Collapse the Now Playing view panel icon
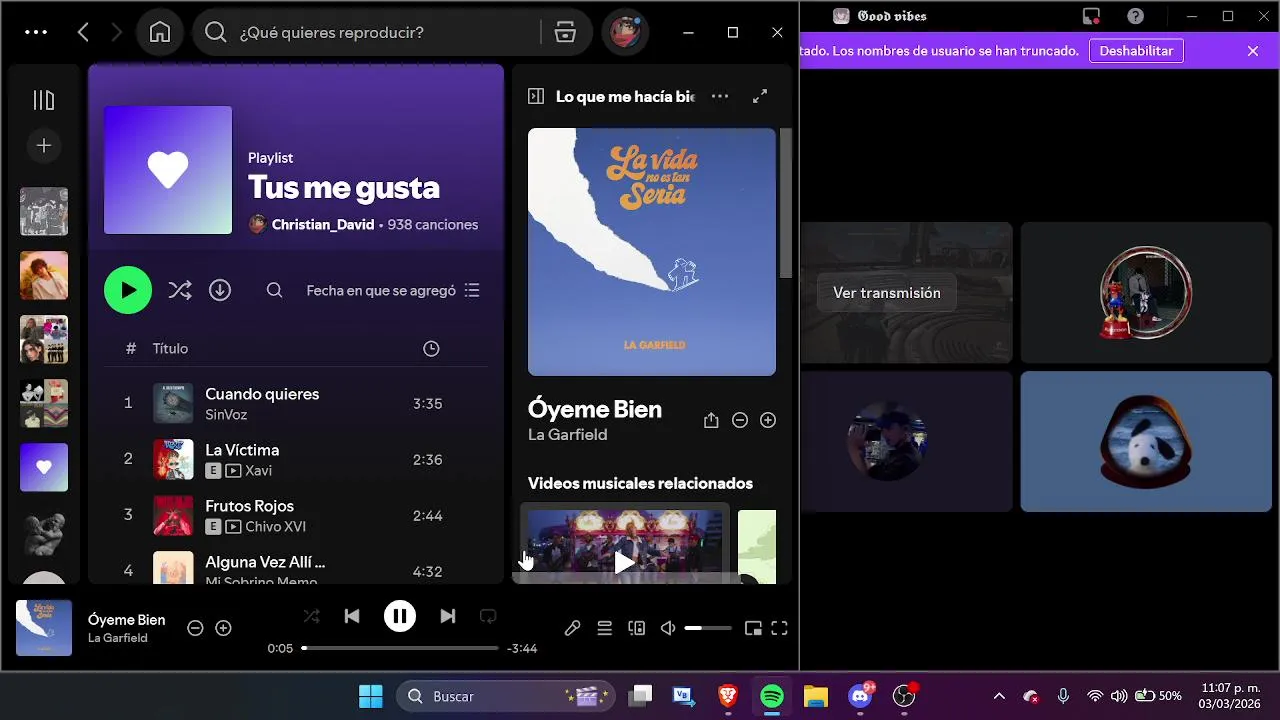 point(536,96)
